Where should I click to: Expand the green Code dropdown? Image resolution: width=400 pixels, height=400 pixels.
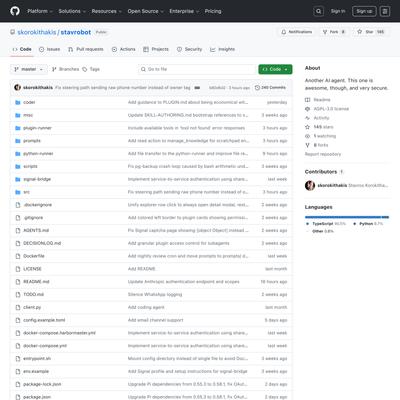[x=275, y=69]
